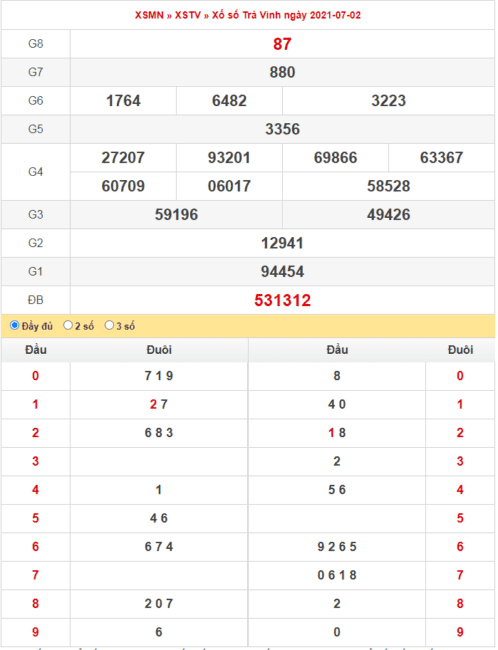
Task: Select the "3 số" radio option
Action: coord(109,325)
